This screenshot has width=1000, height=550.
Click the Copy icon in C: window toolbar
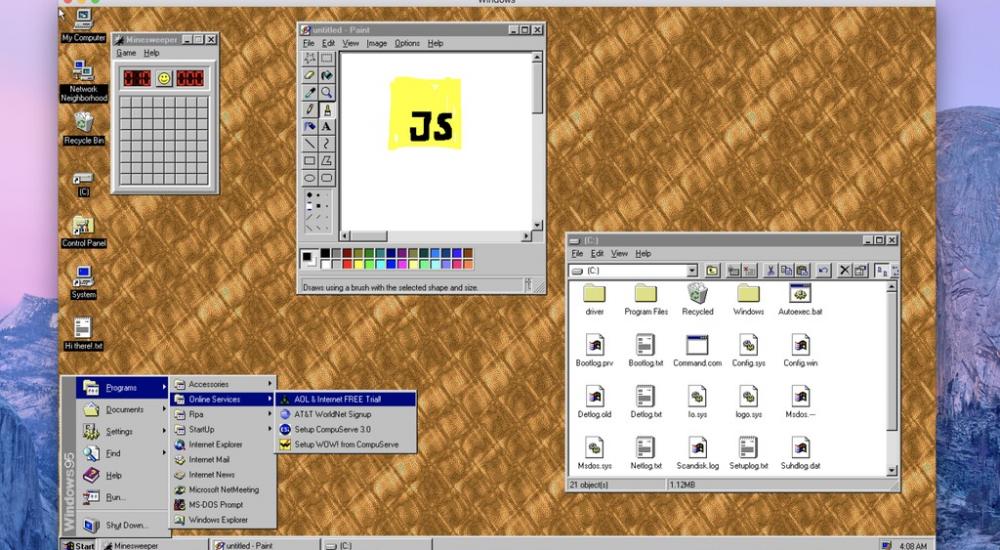pos(786,271)
